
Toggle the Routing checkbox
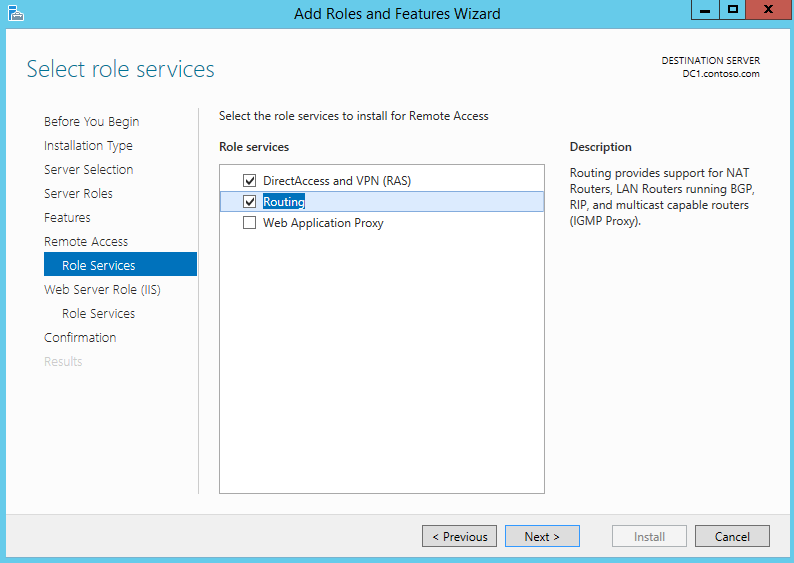[249, 202]
